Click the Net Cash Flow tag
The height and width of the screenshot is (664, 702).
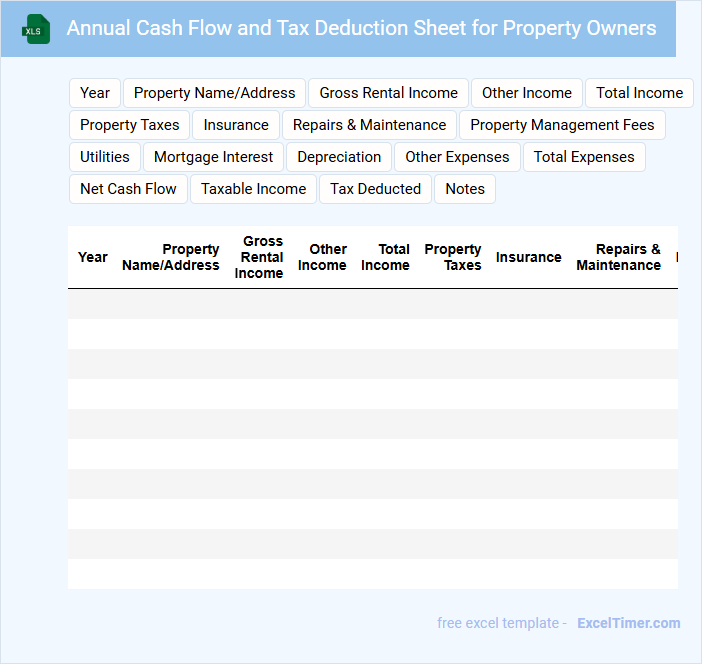click(x=128, y=189)
